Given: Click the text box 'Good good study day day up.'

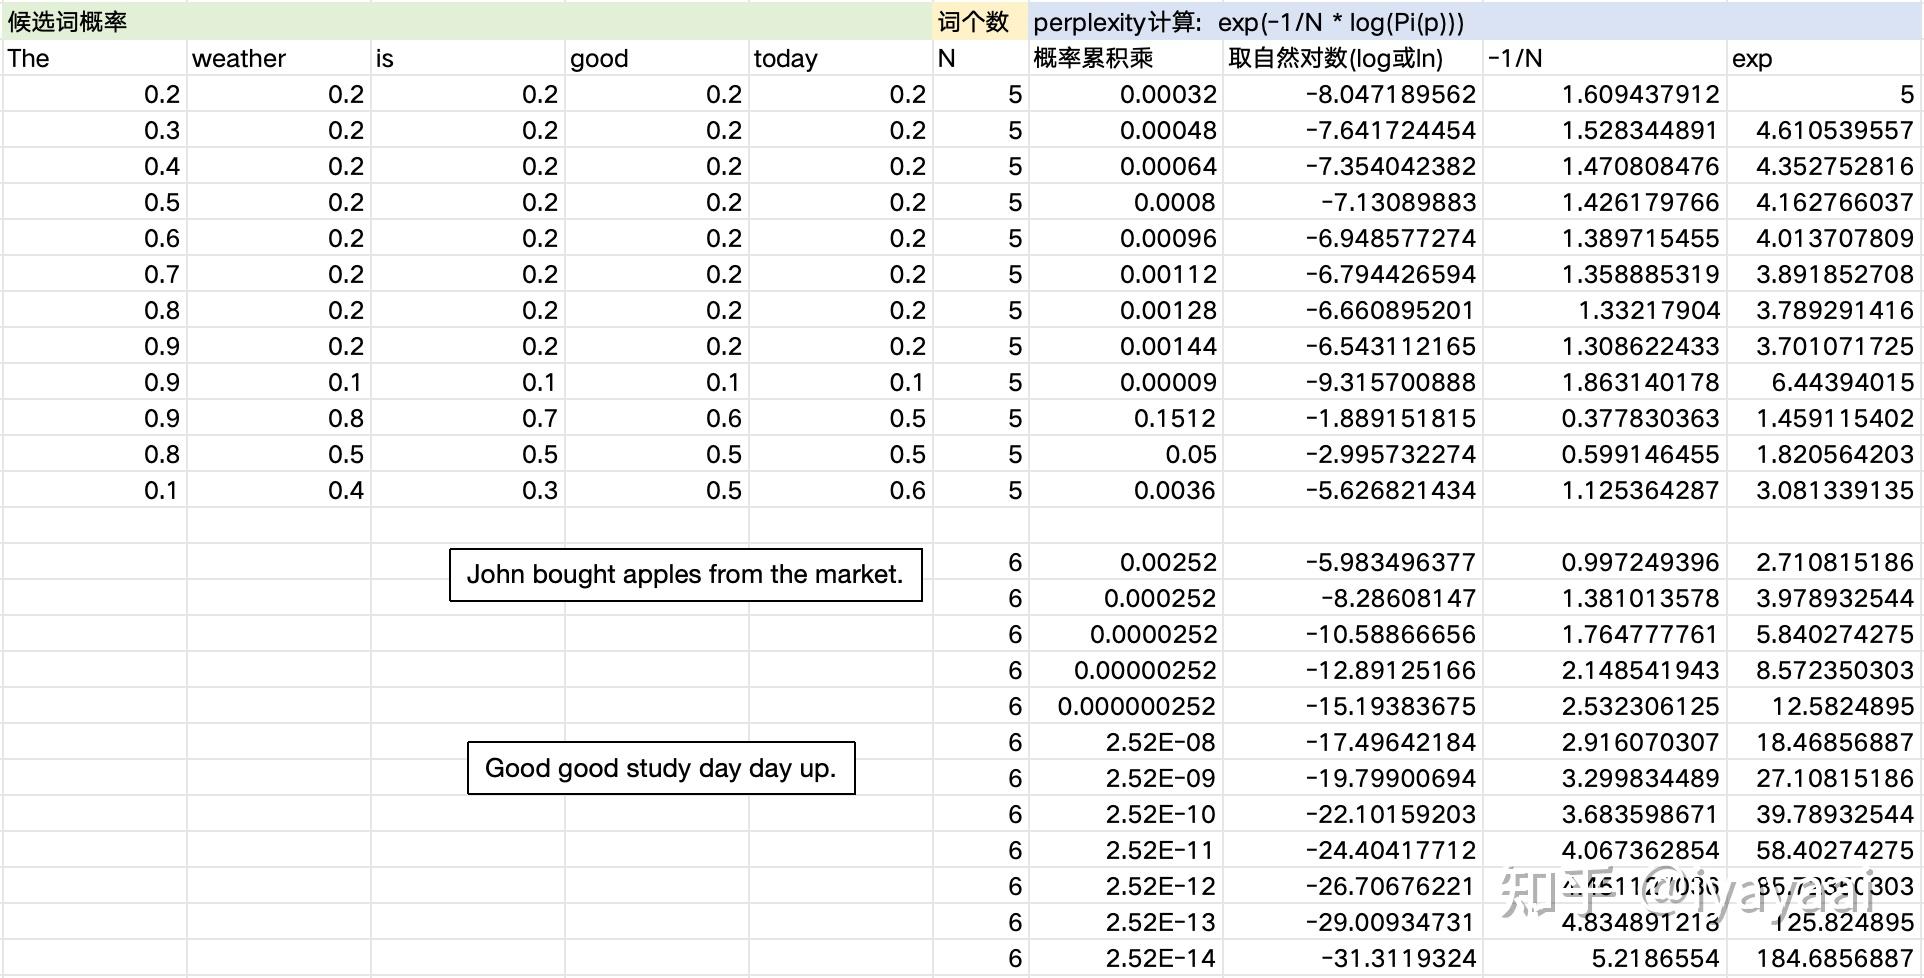Looking at the screenshot, I should point(660,768).
